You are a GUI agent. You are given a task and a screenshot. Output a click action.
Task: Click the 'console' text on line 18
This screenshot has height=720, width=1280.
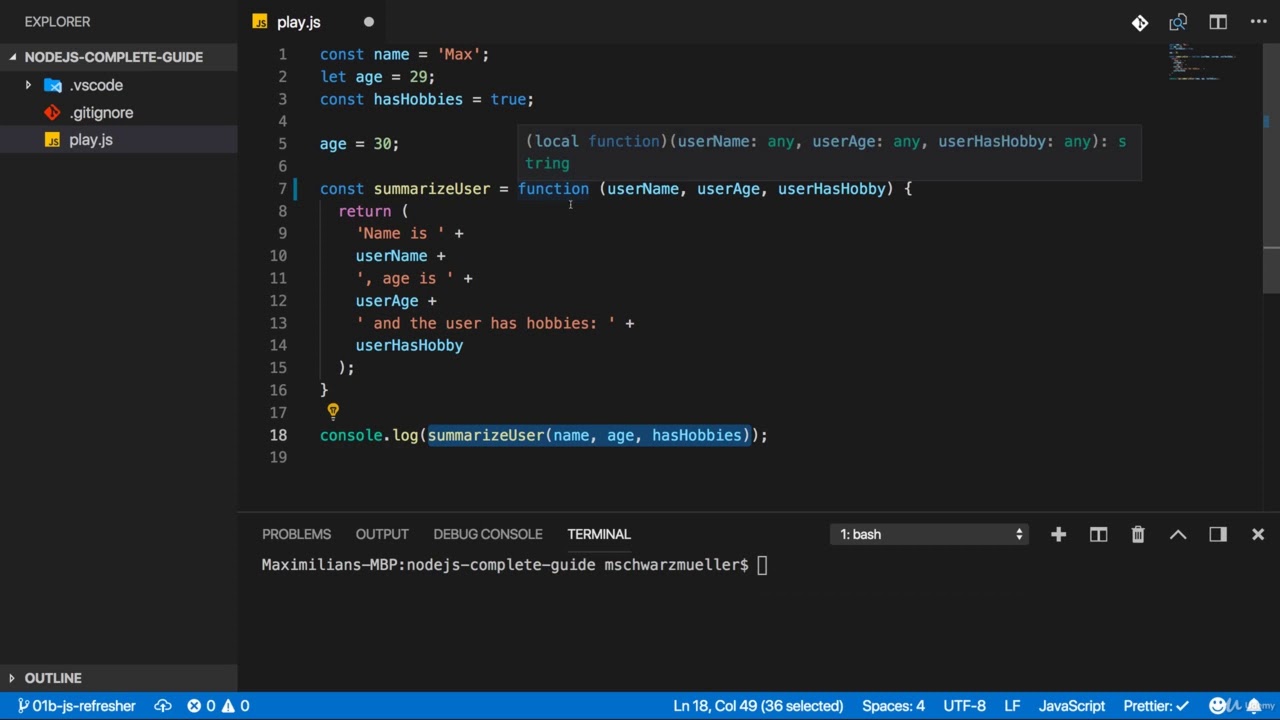(x=351, y=435)
